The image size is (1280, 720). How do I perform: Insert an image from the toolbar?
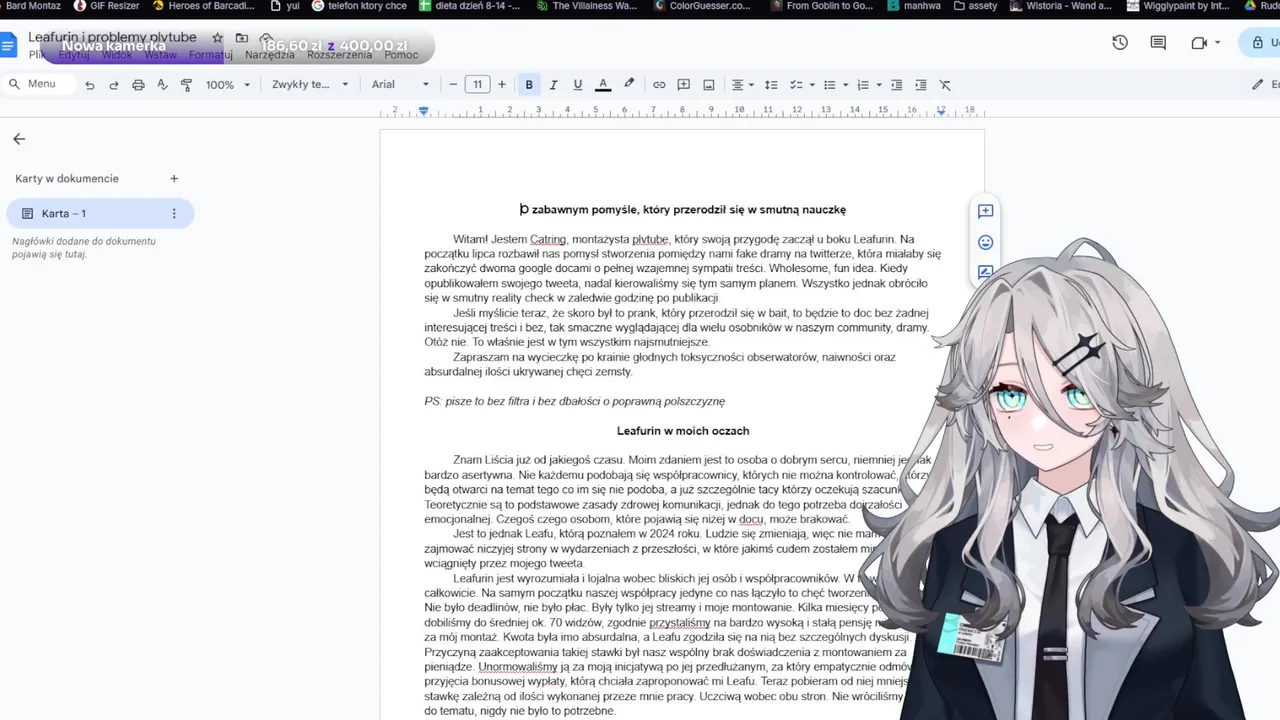click(709, 85)
